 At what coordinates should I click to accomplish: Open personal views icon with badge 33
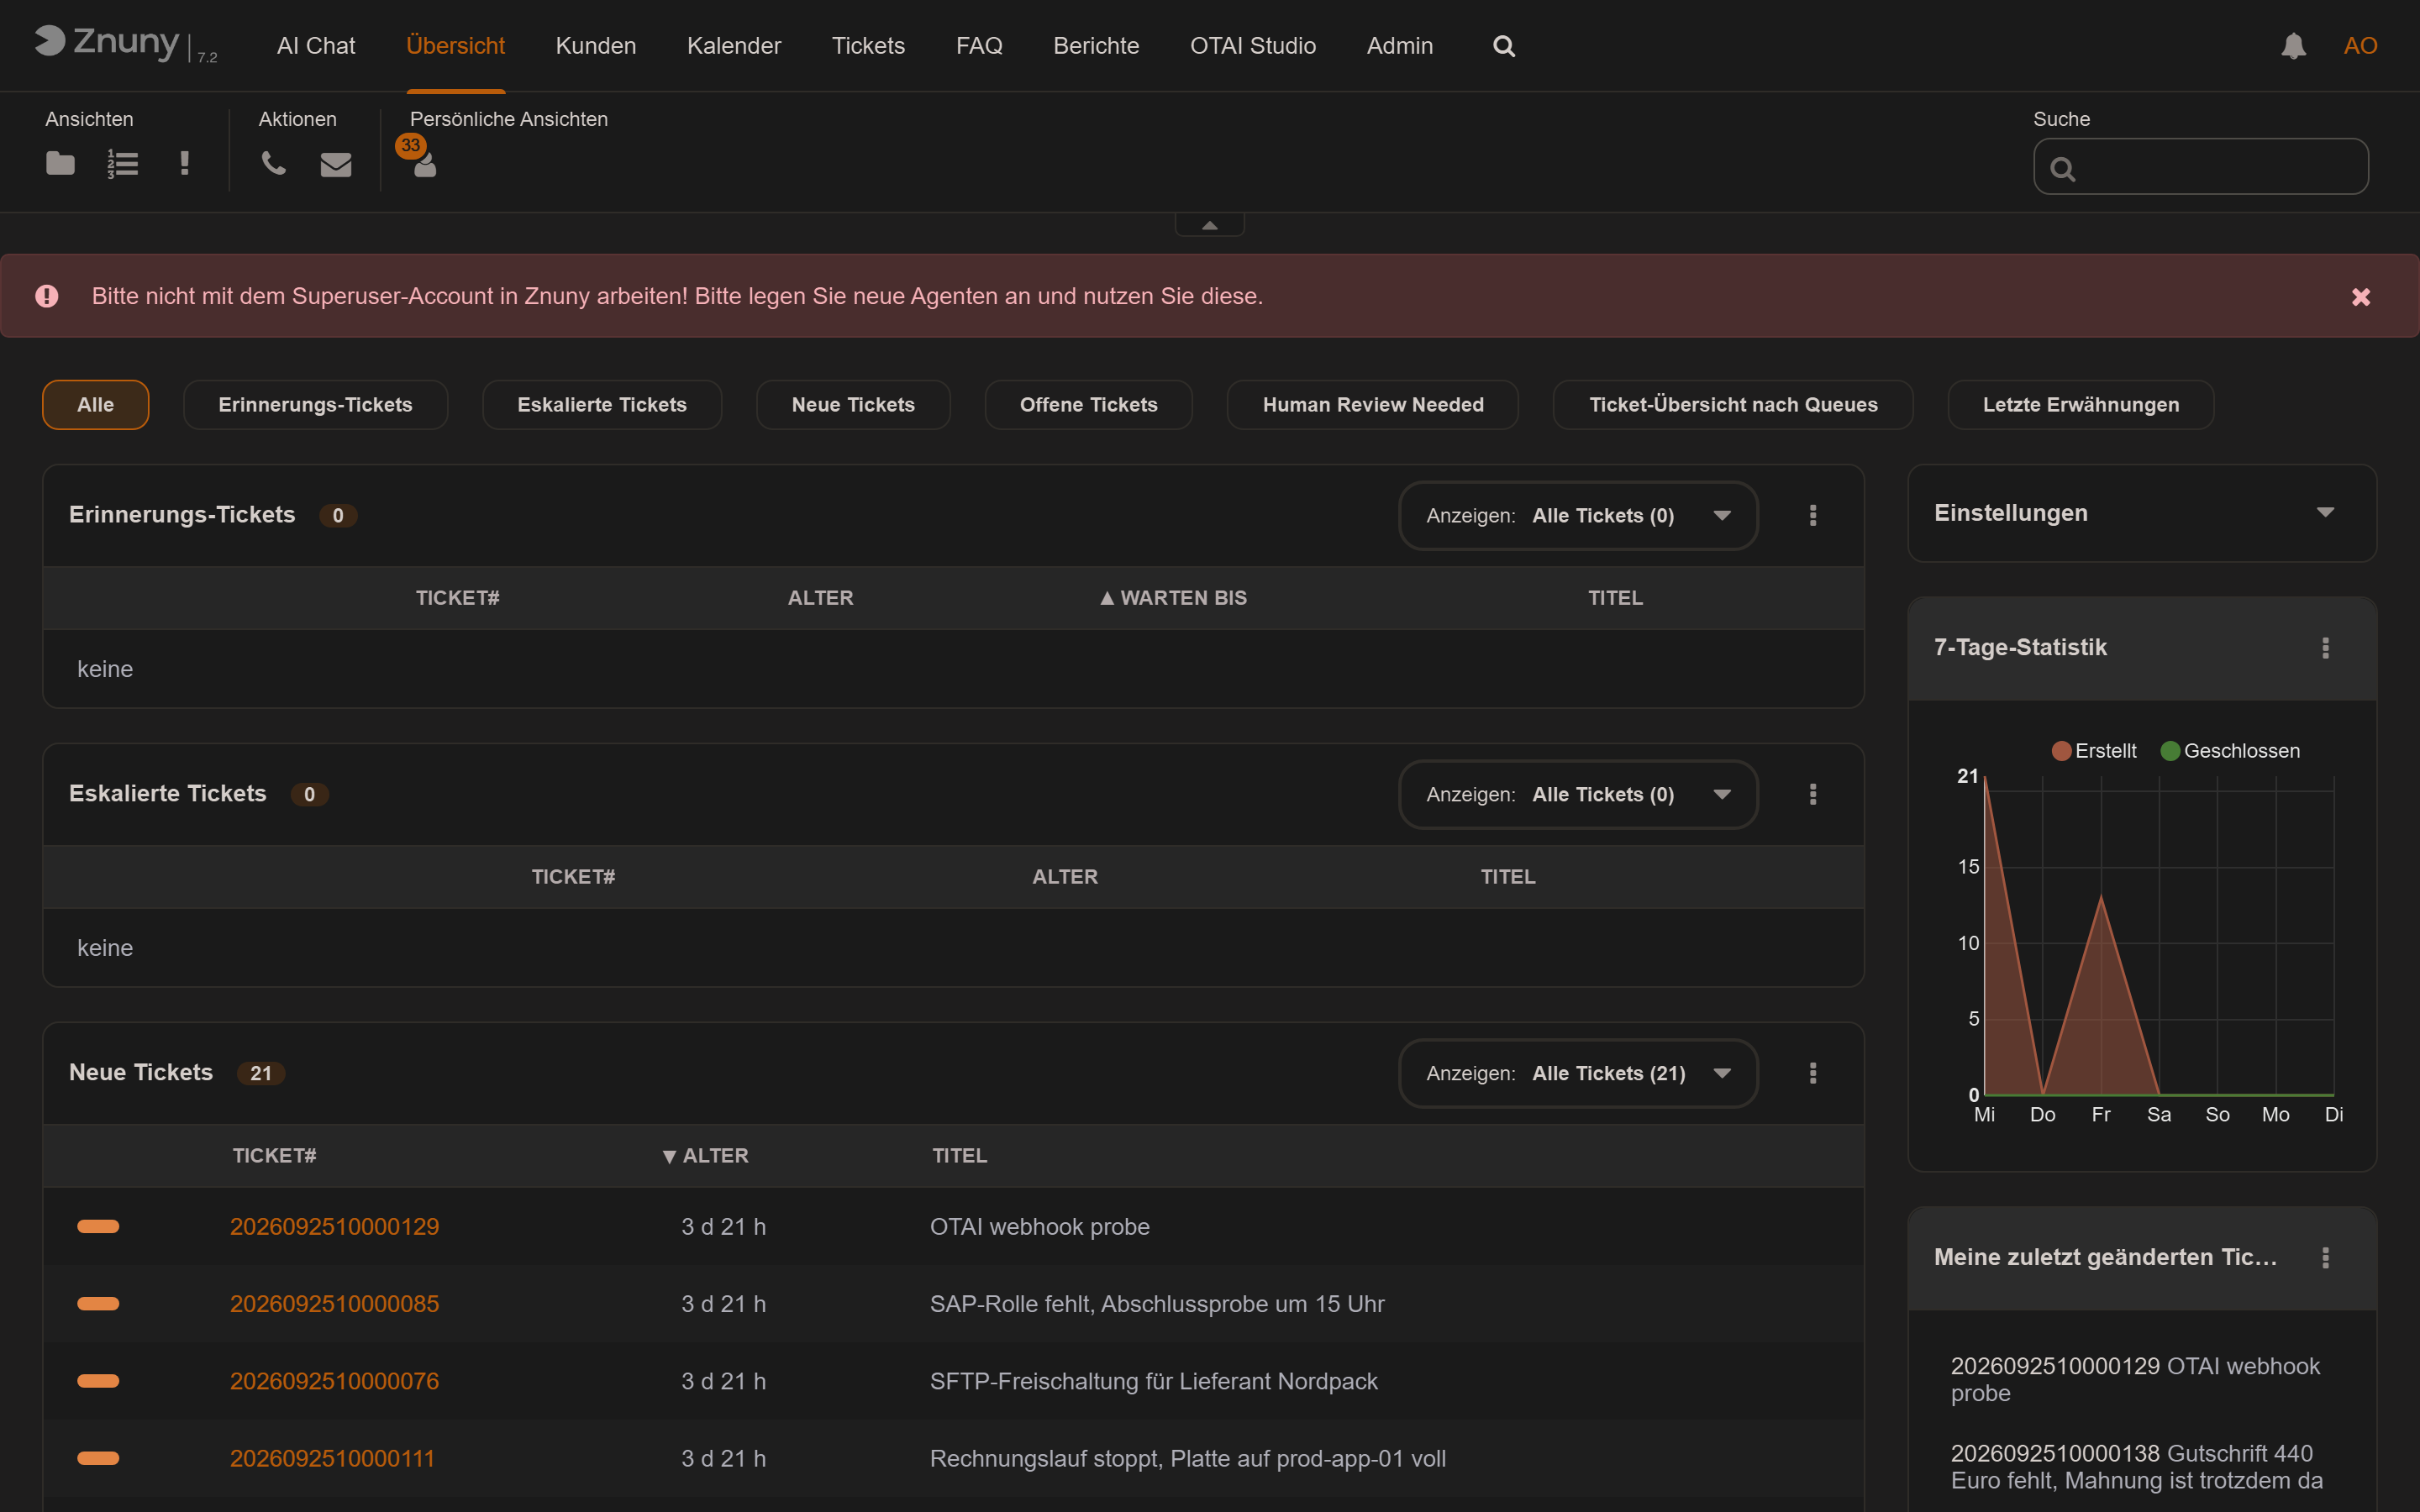(x=424, y=163)
